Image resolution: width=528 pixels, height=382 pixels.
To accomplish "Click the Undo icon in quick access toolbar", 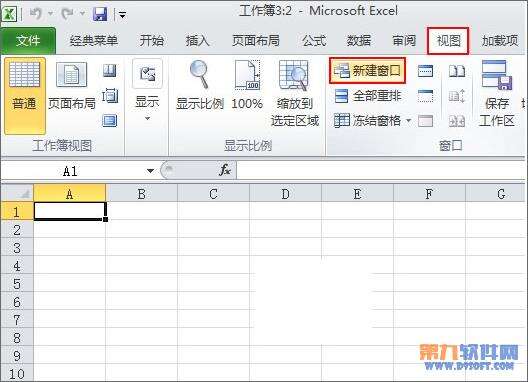I will [36, 14].
